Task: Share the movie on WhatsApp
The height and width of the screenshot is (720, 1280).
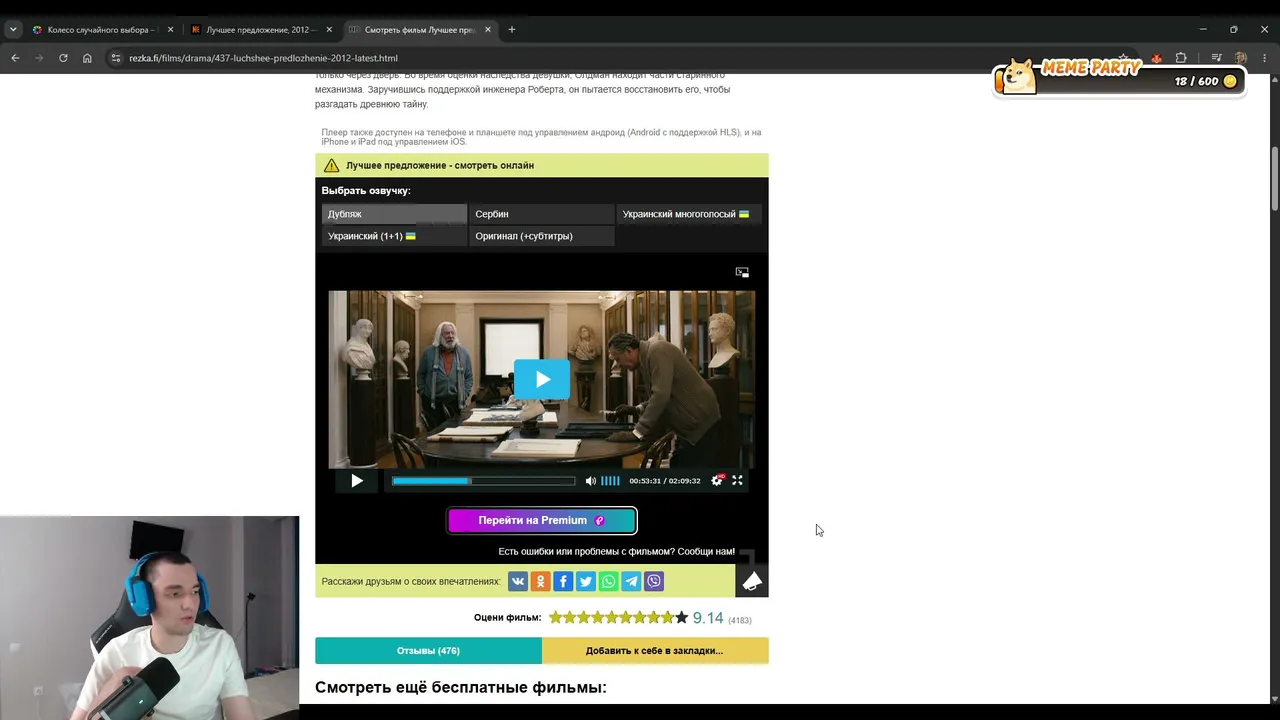Action: click(x=608, y=581)
